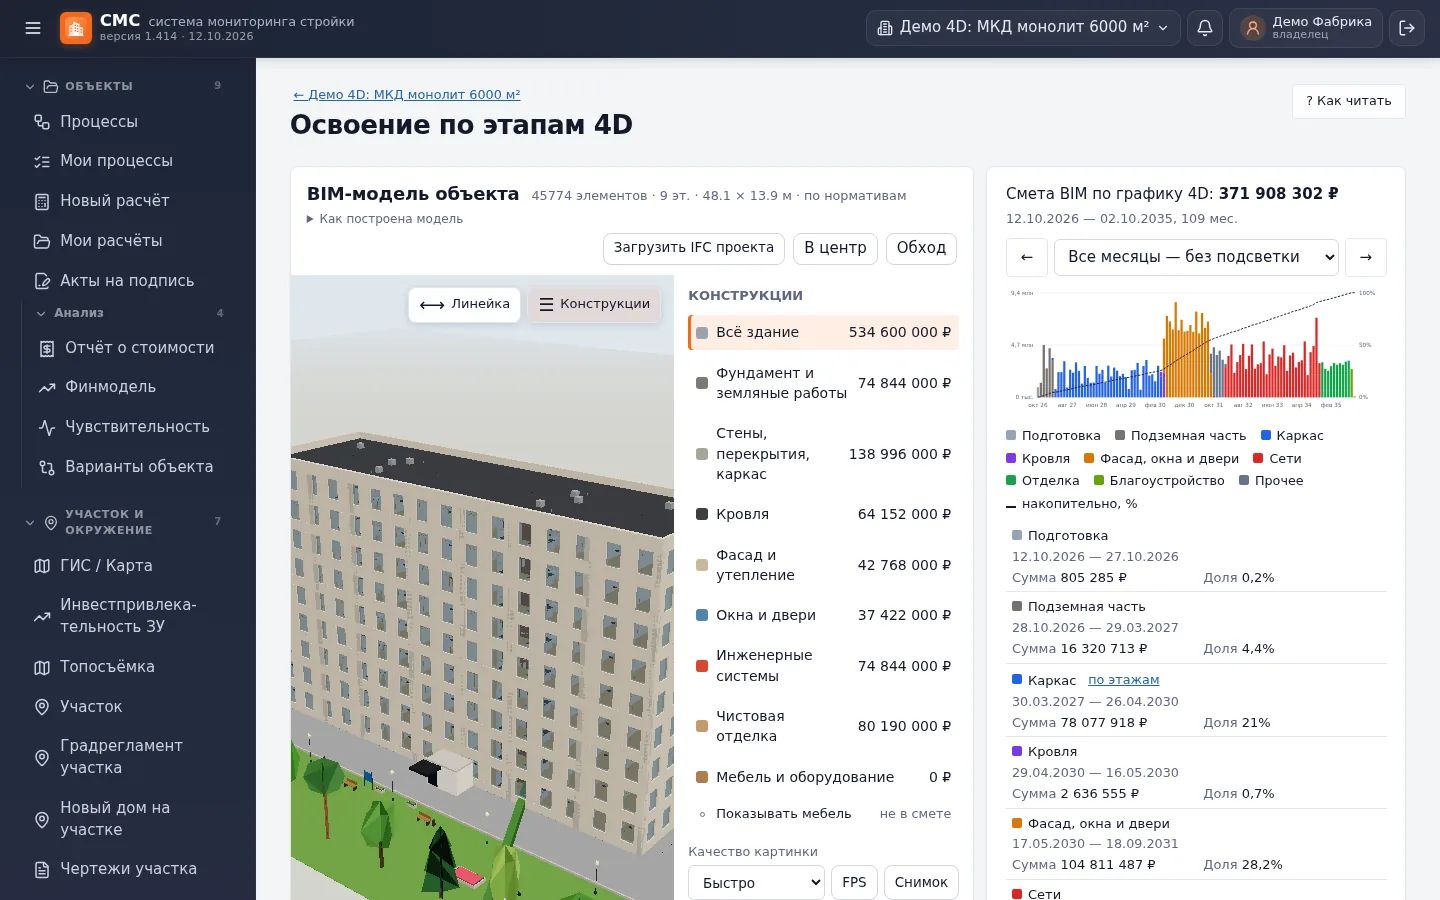The image size is (1440, 900).
Task: Open the project selector dropdown
Action: [x=1023, y=28]
